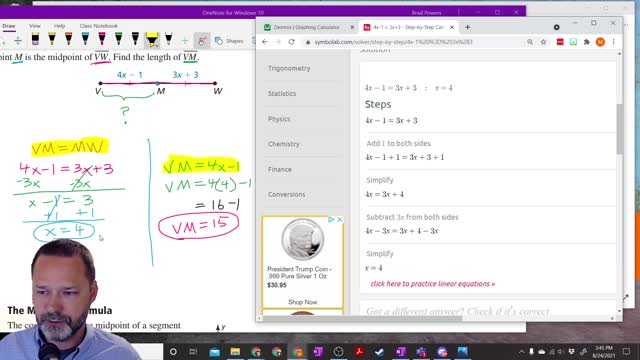Select the yellow pen in OneNote
Image resolution: width=640 pixels, height=360 pixels.
(52, 39)
